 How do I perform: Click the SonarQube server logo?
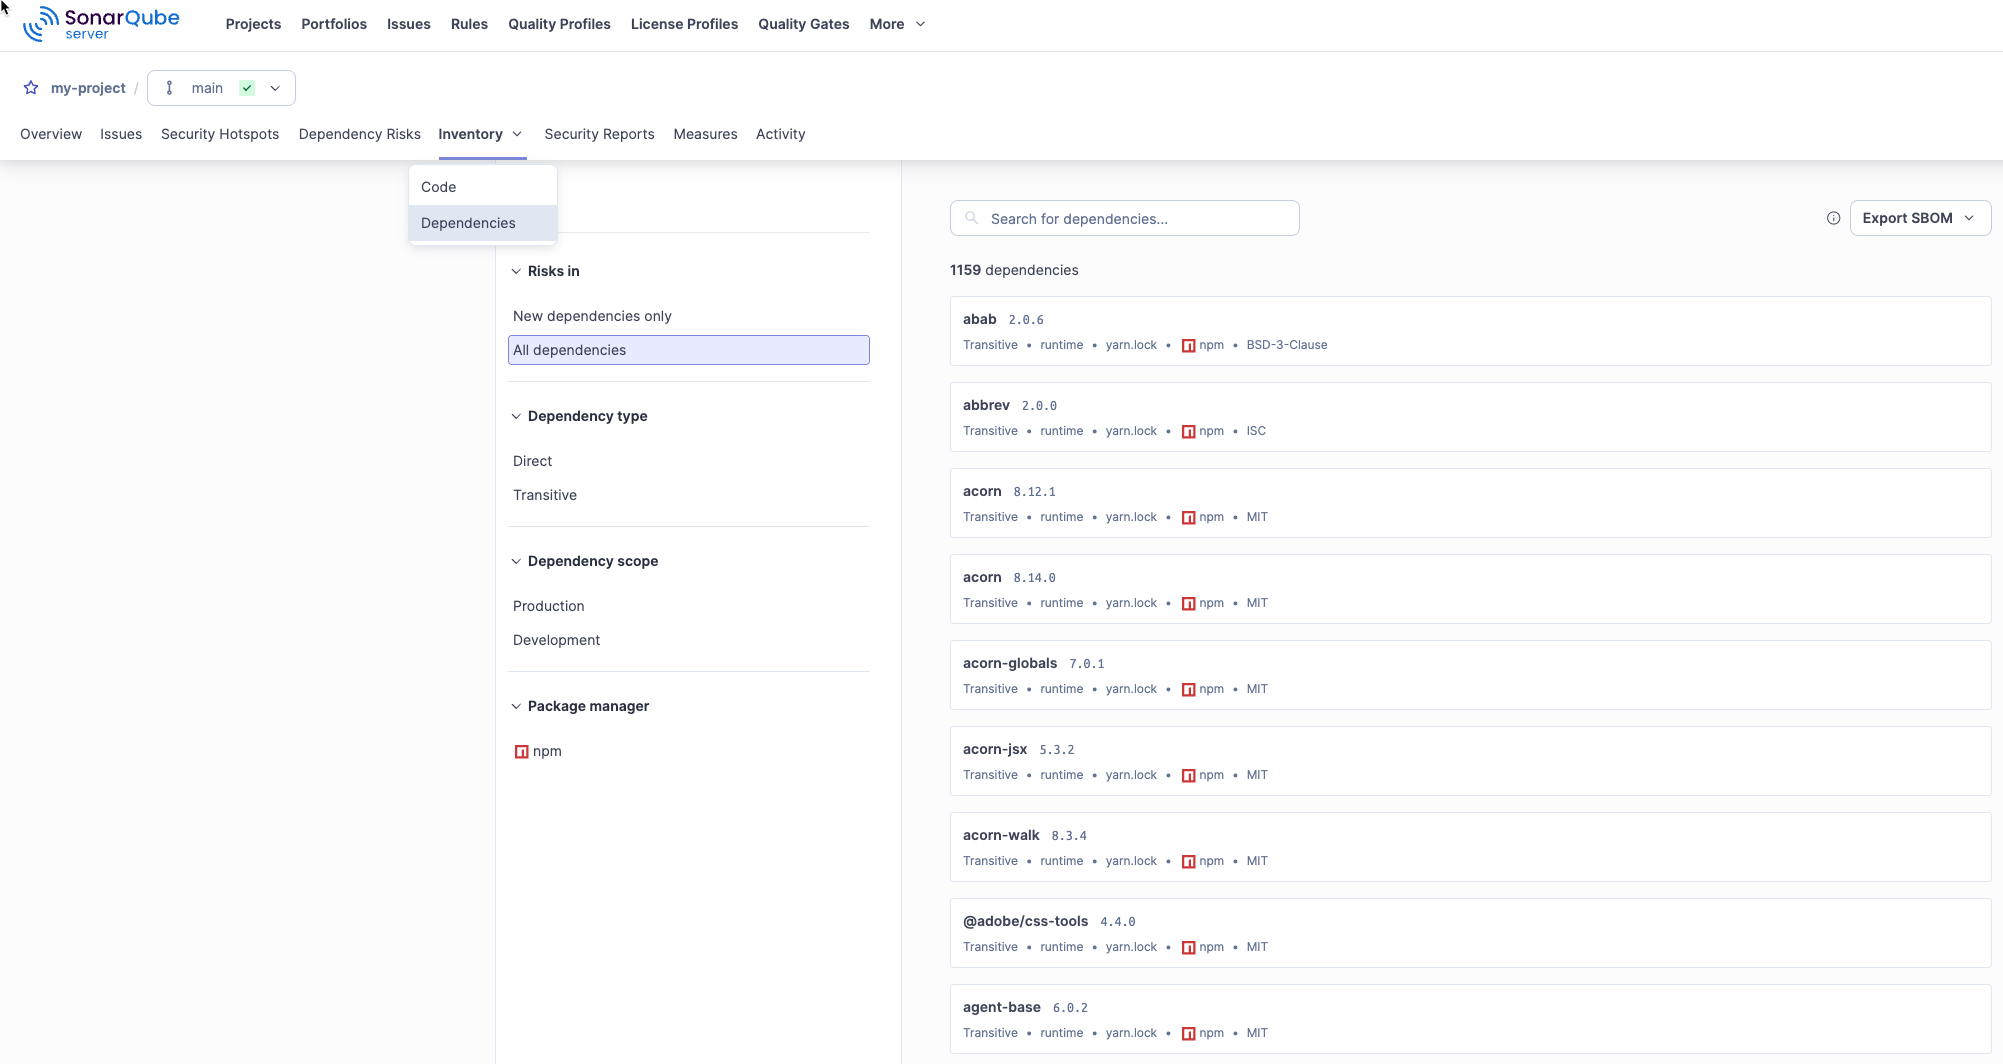click(x=100, y=23)
